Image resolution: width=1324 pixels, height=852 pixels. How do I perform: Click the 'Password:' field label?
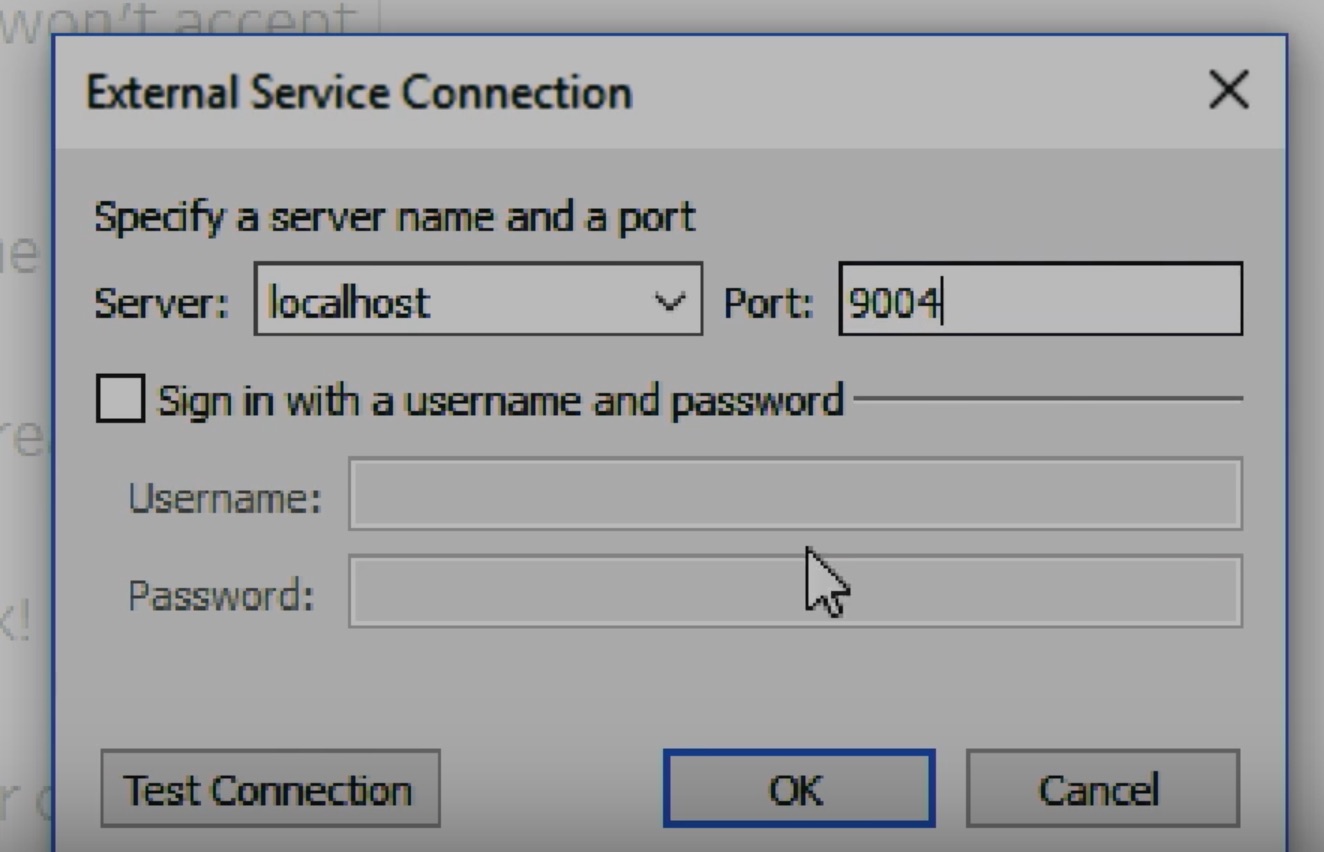tap(221, 595)
